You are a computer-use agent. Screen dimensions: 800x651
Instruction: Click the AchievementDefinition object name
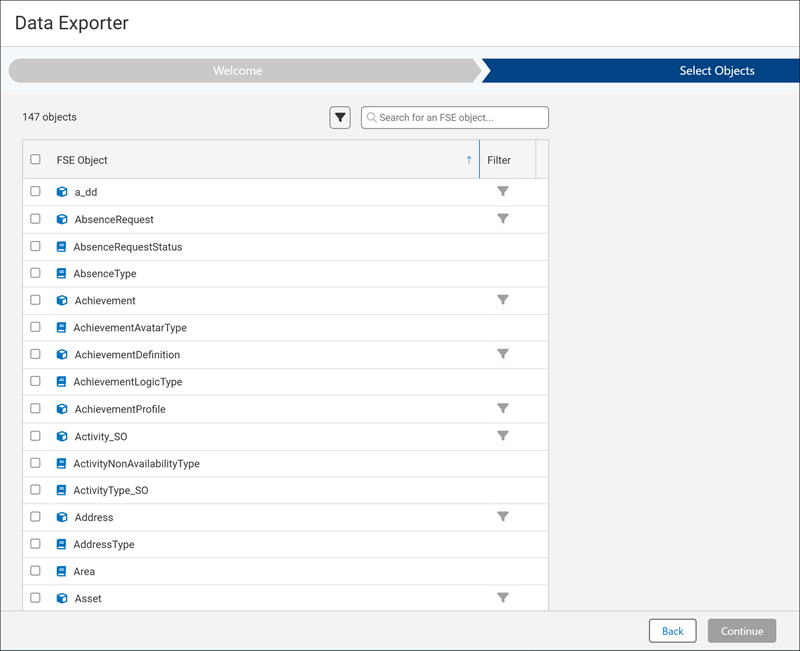pos(127,355)
